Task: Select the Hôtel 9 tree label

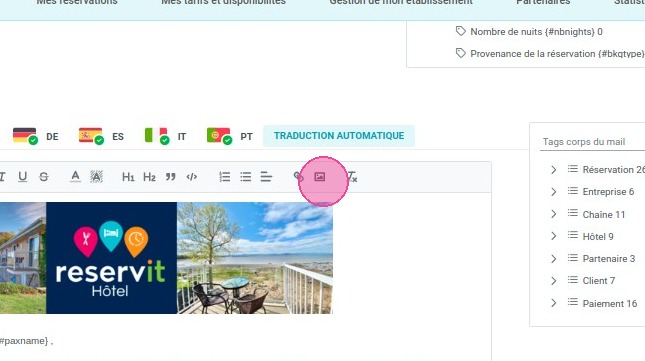Action: (598, 236)
